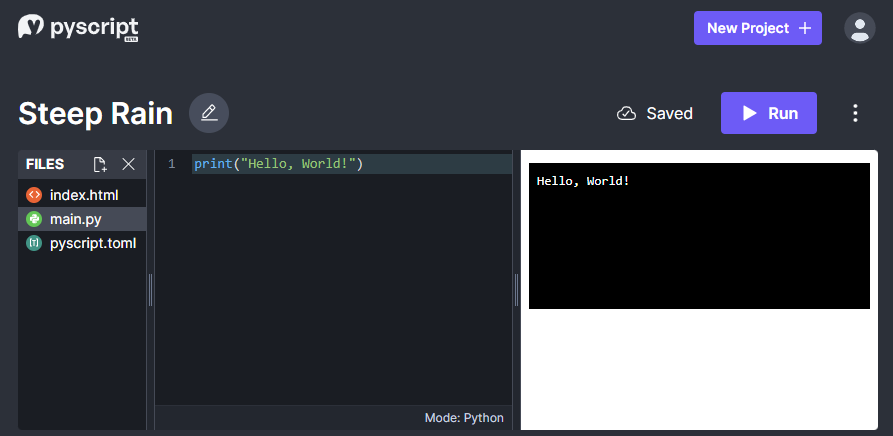The width and height of the screenshot is (893, 436).
Task: Click the main.py Python icon
Action: [34, 219]
